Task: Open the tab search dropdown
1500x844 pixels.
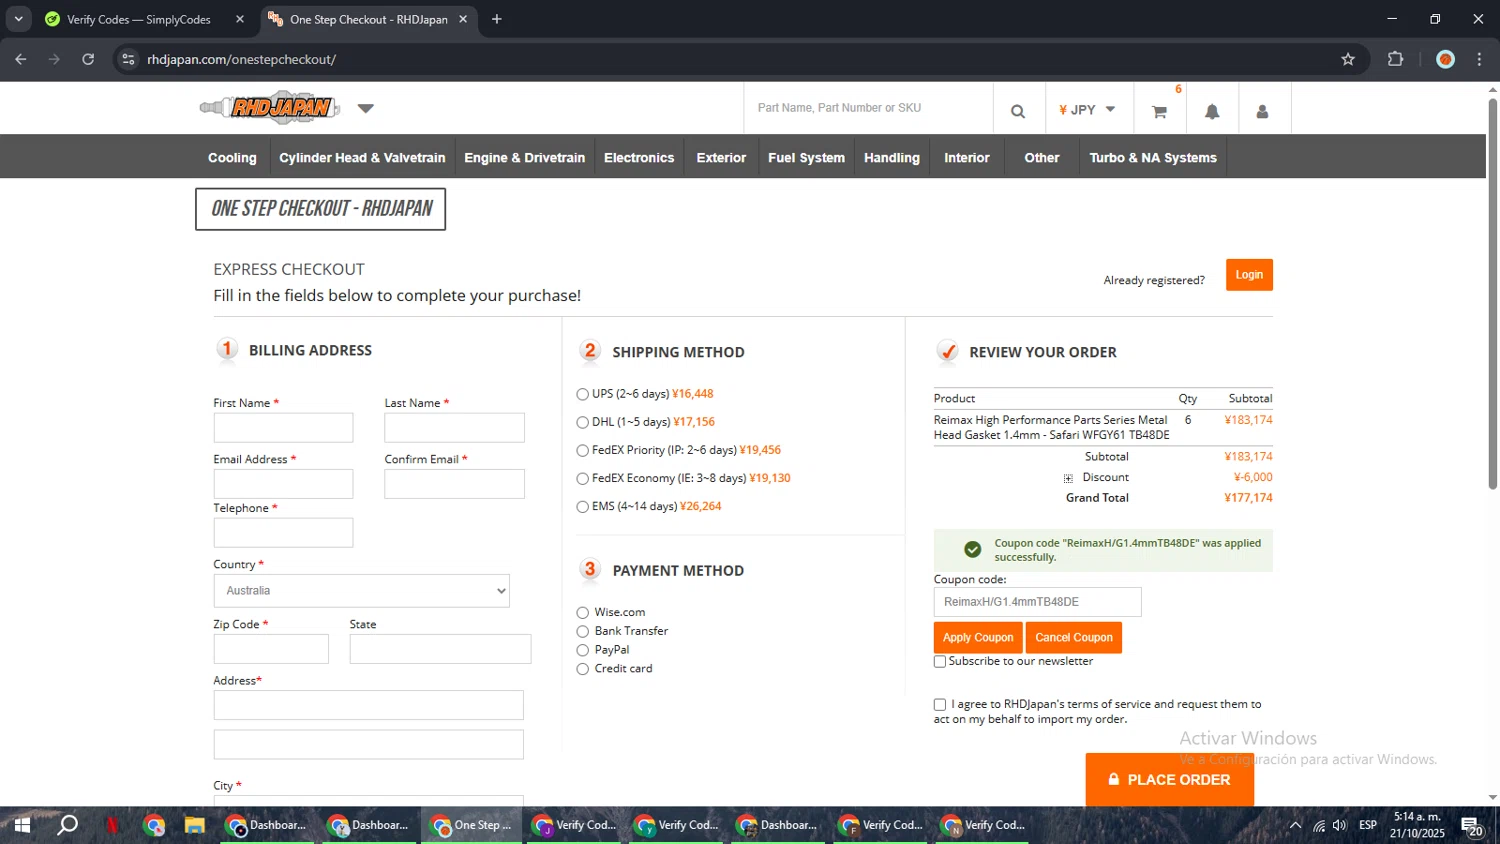Action: pos(18,19)
